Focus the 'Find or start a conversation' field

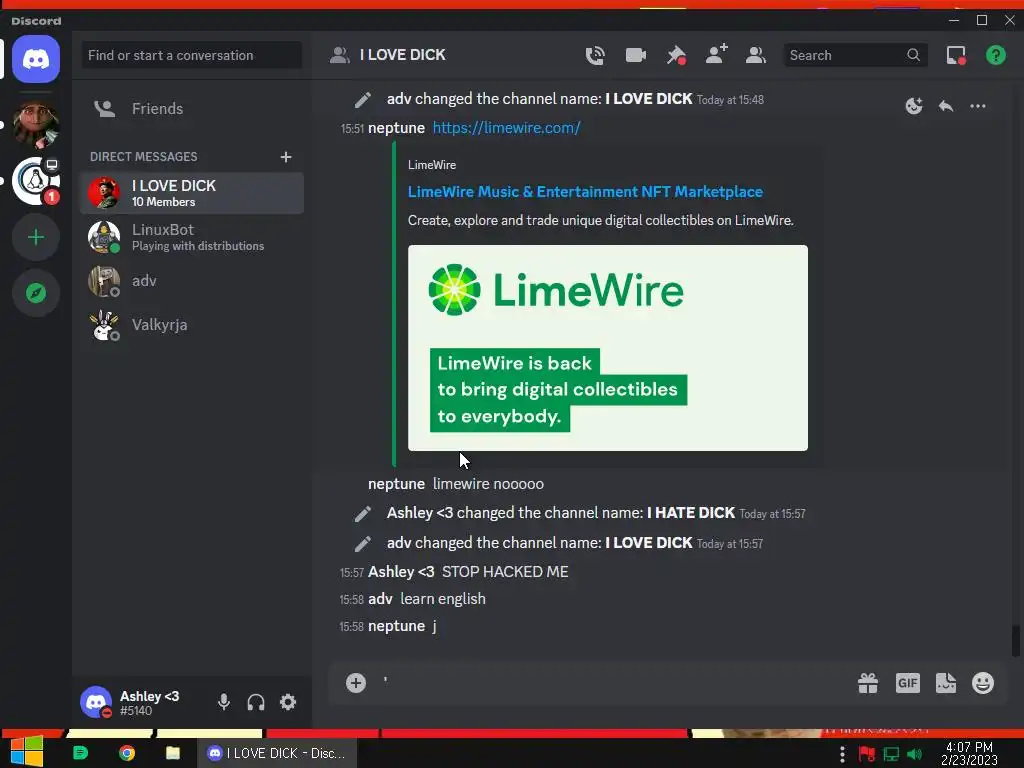point(191,56)
